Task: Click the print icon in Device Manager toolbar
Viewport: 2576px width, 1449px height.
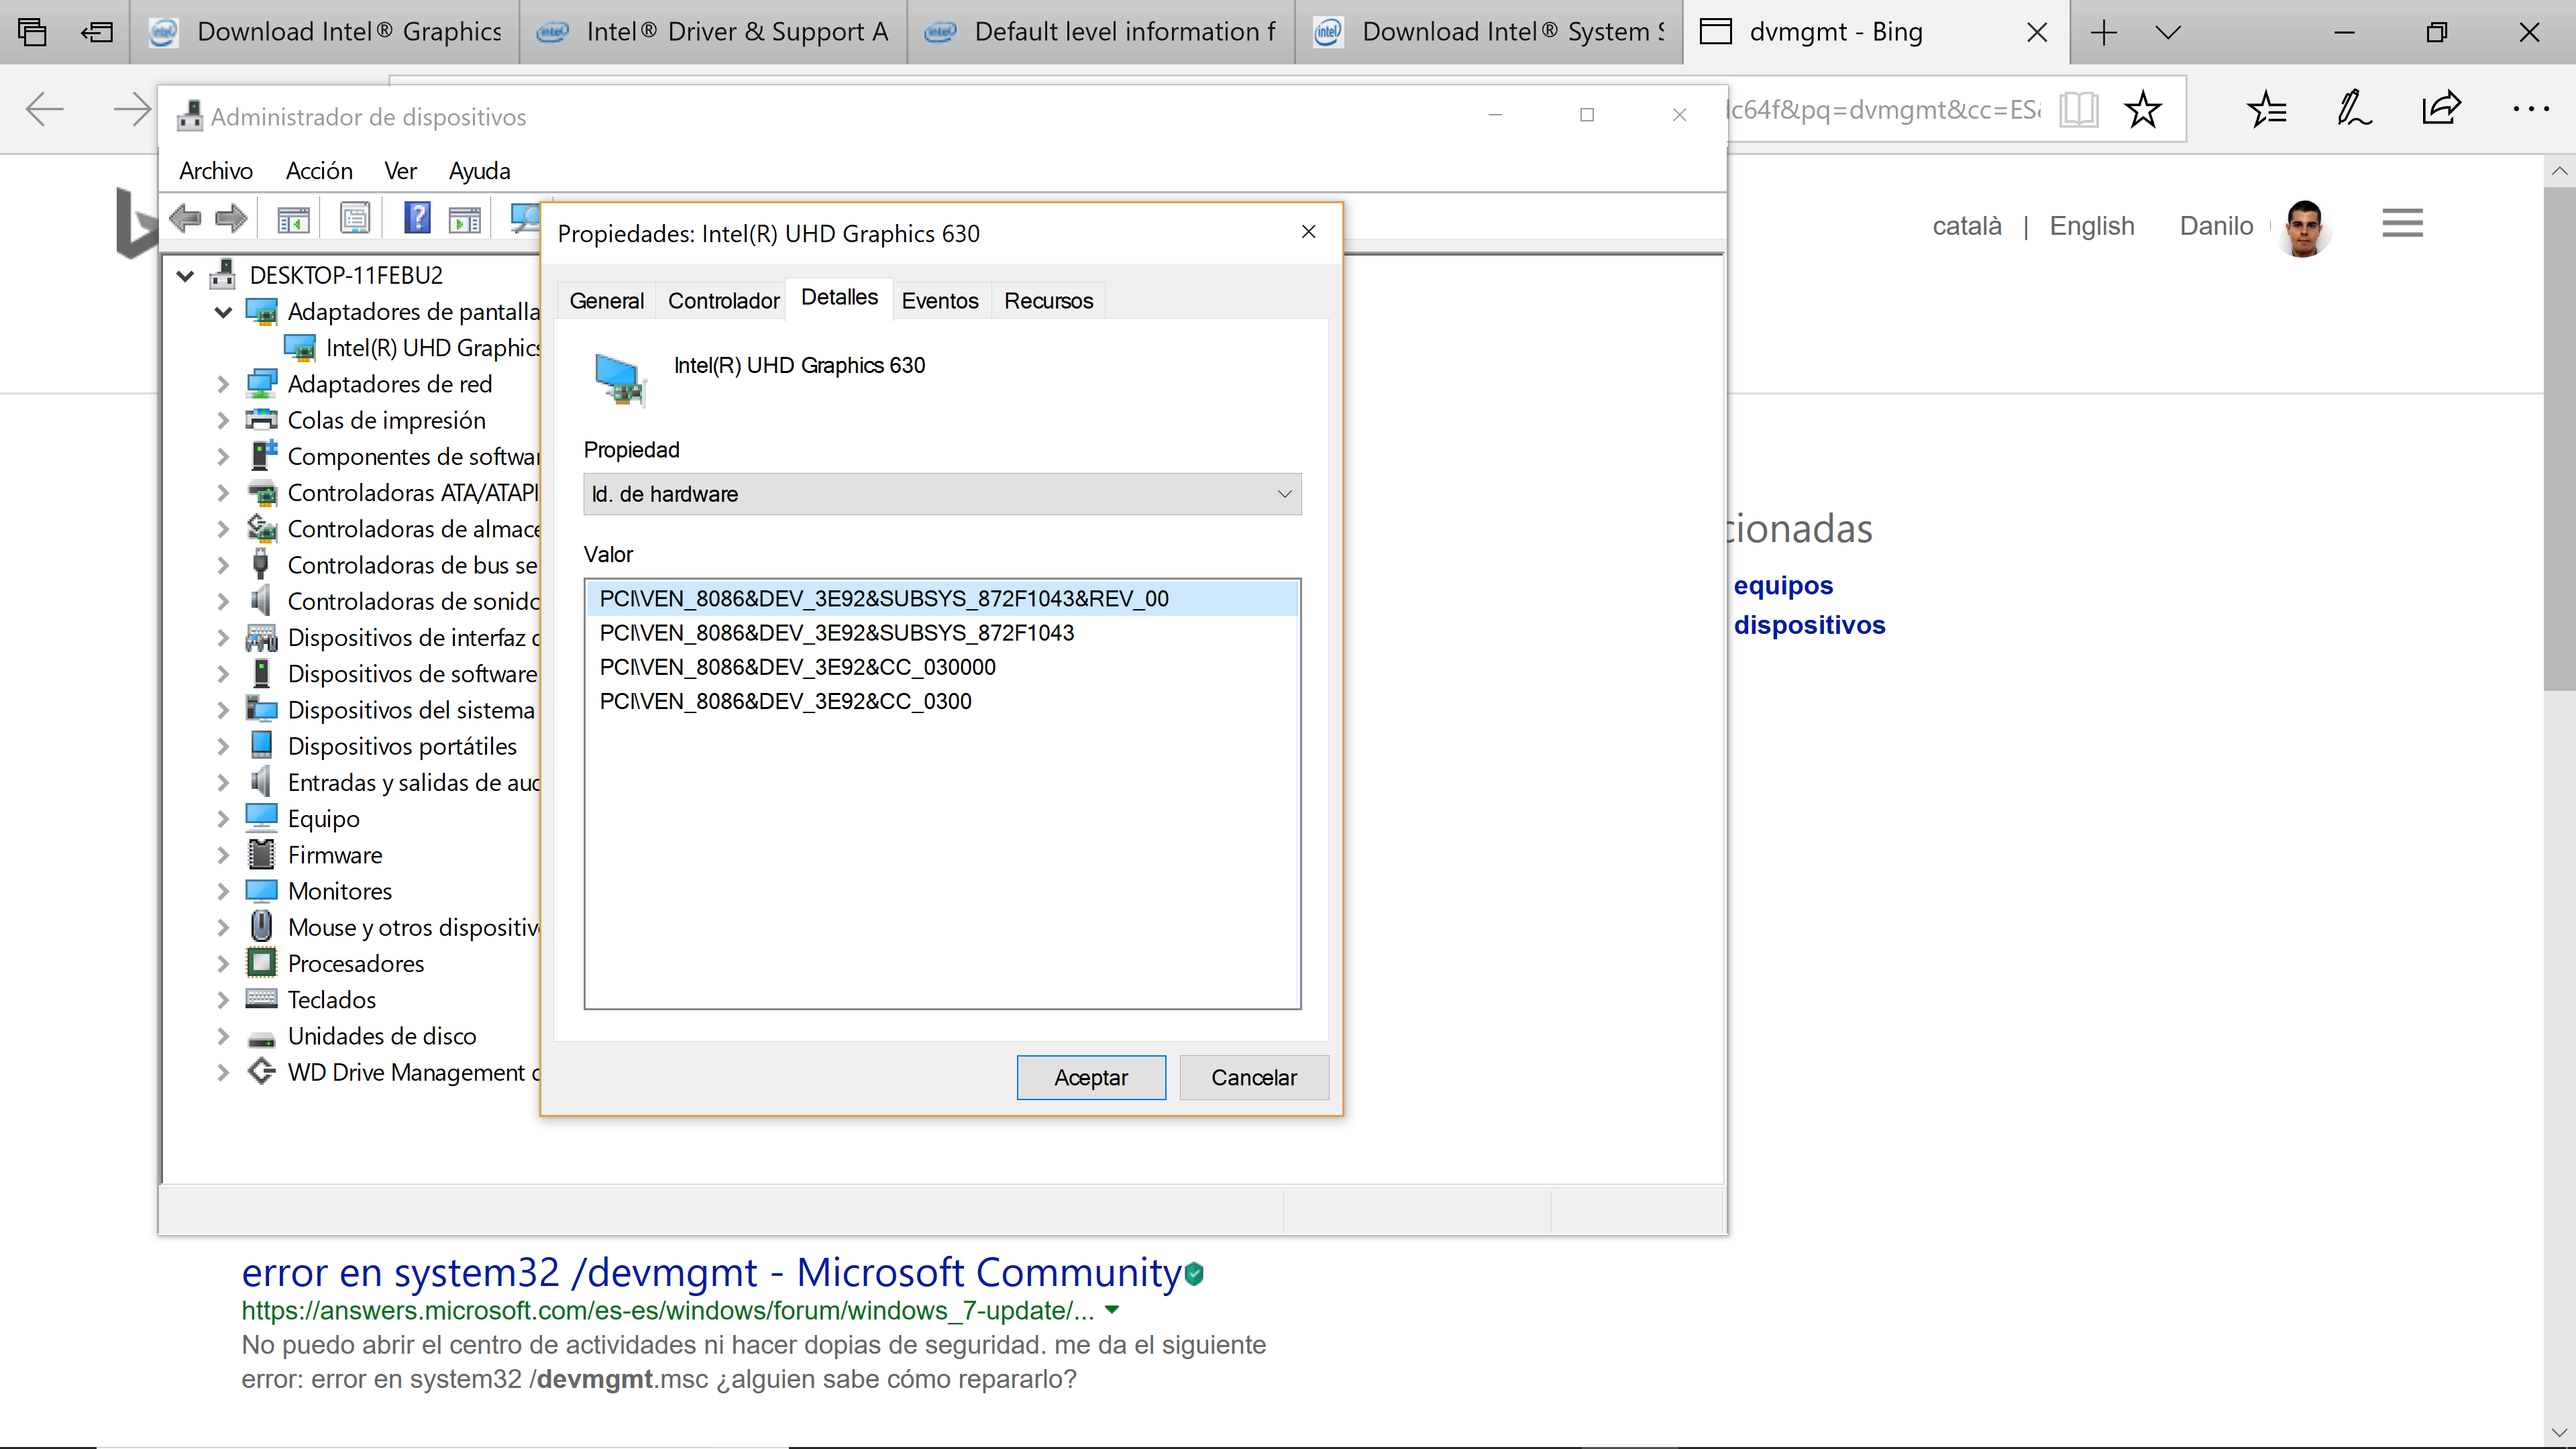Action: [x=354, y=219]
